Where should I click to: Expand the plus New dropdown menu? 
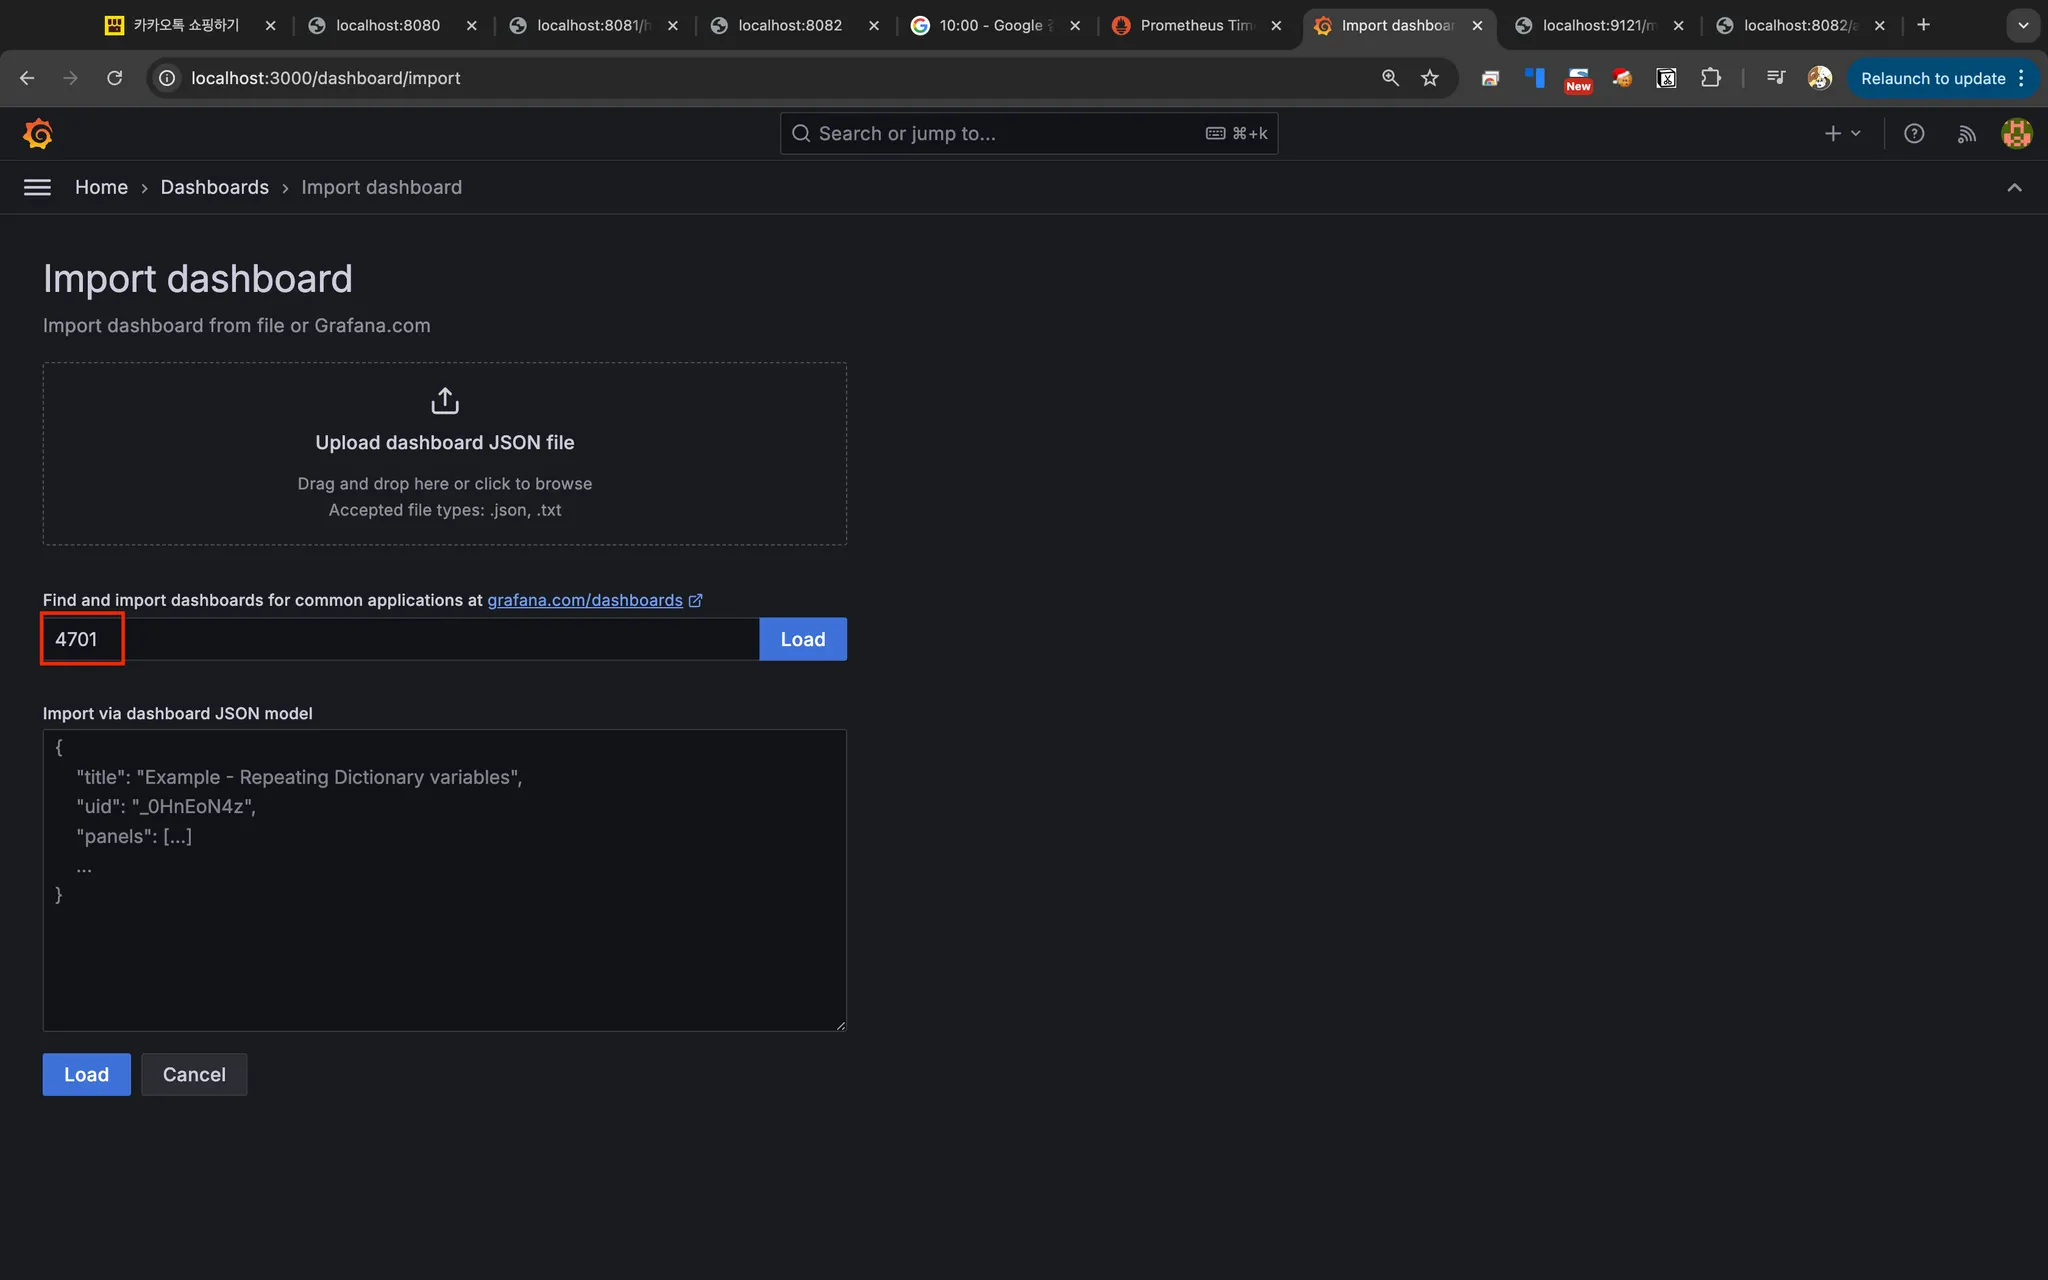1841,133
